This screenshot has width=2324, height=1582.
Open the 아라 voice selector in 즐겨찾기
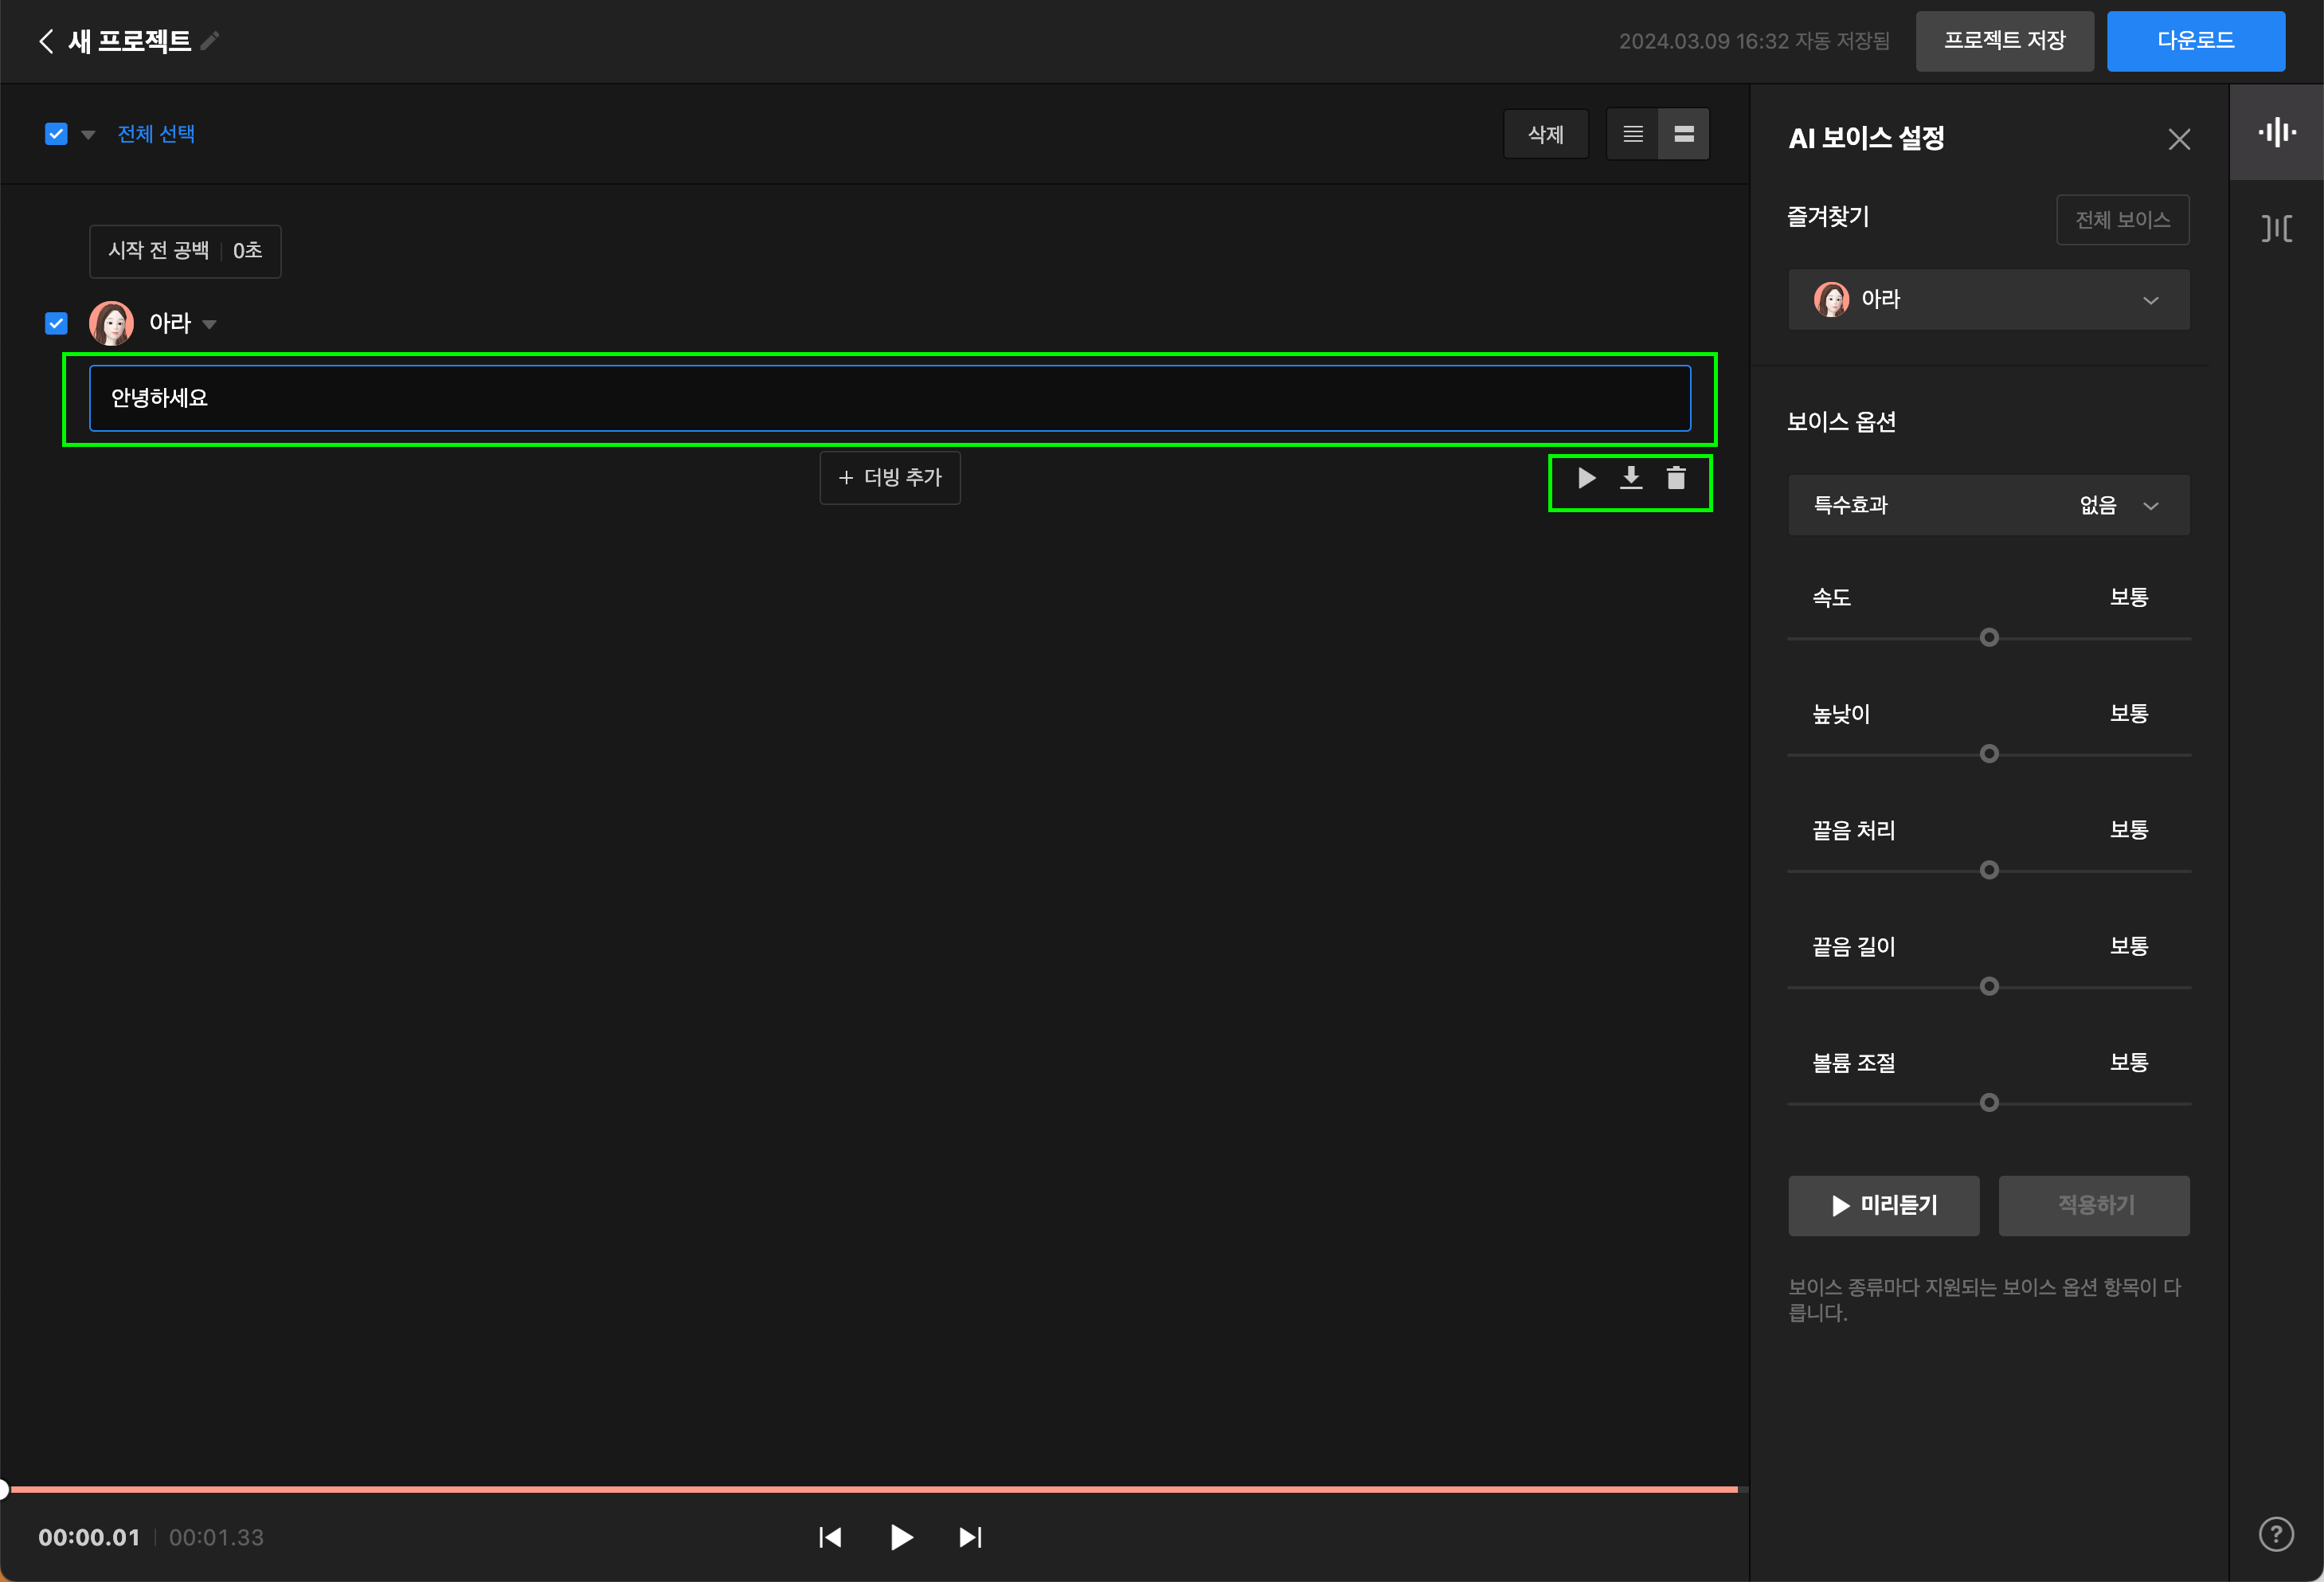(1988, 299)
